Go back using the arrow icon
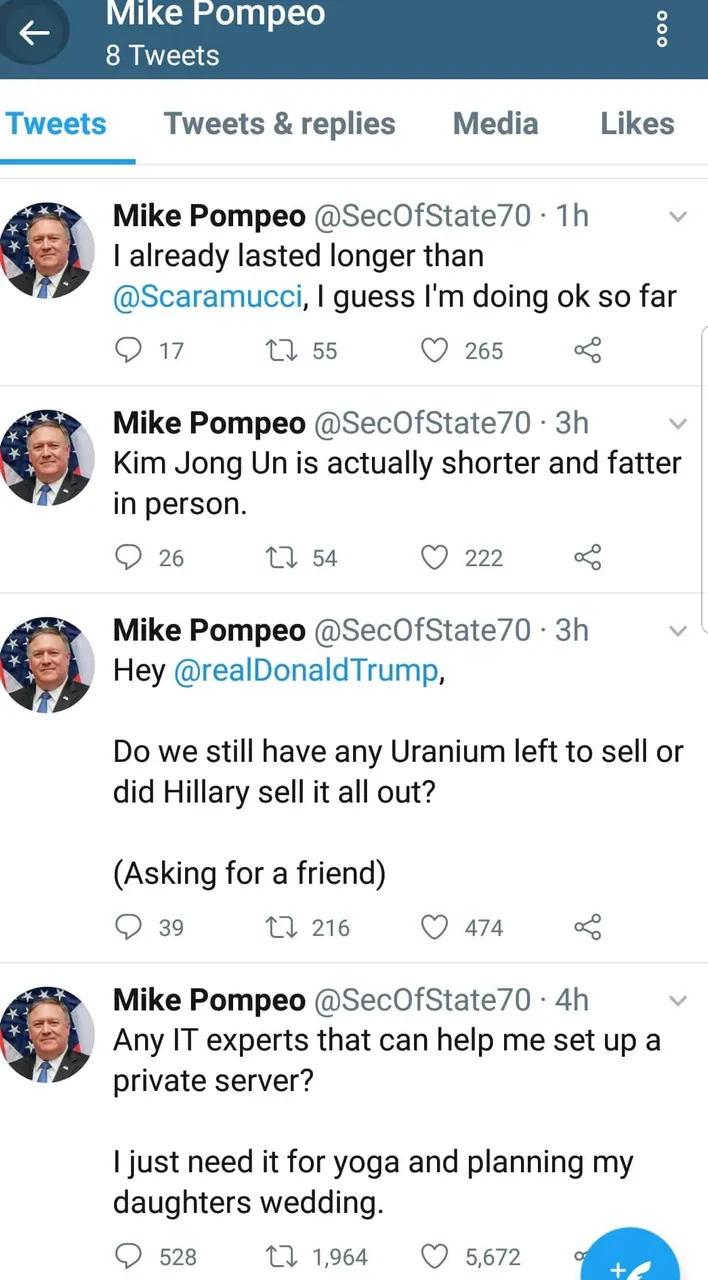 pyautogui.click(x=34, y=34)
